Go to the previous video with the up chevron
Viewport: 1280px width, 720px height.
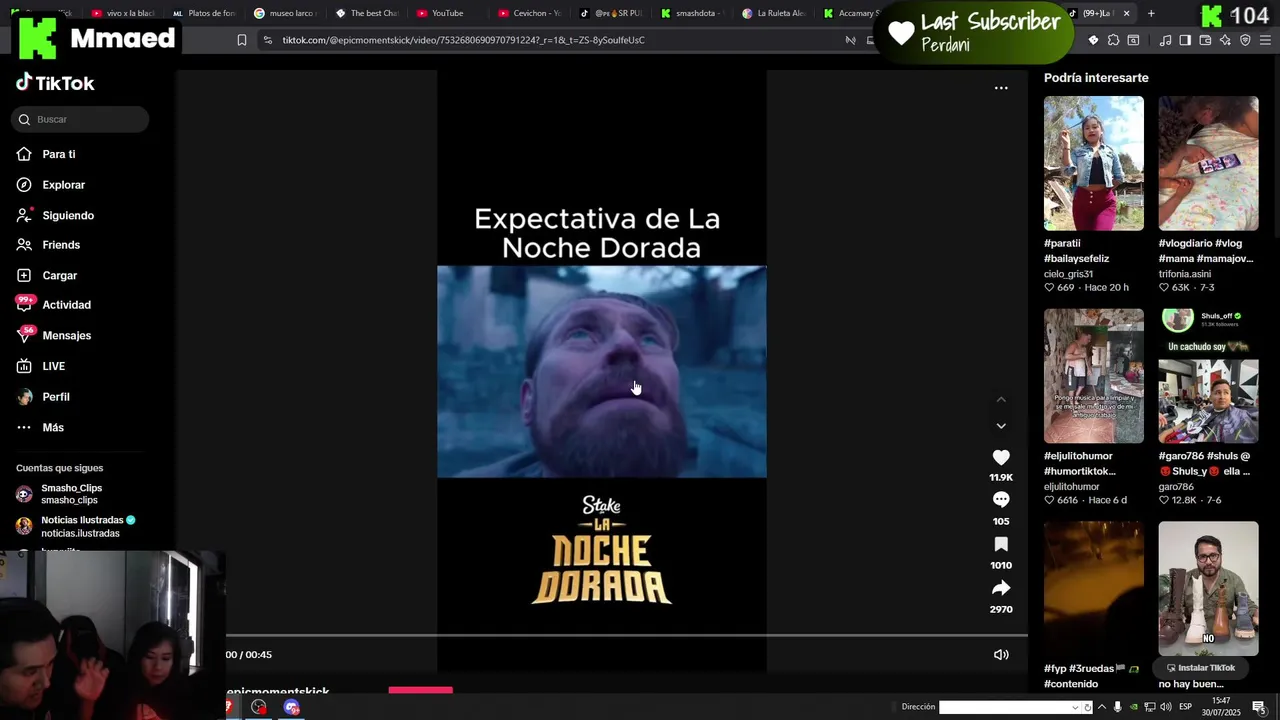coord(1001,399)
